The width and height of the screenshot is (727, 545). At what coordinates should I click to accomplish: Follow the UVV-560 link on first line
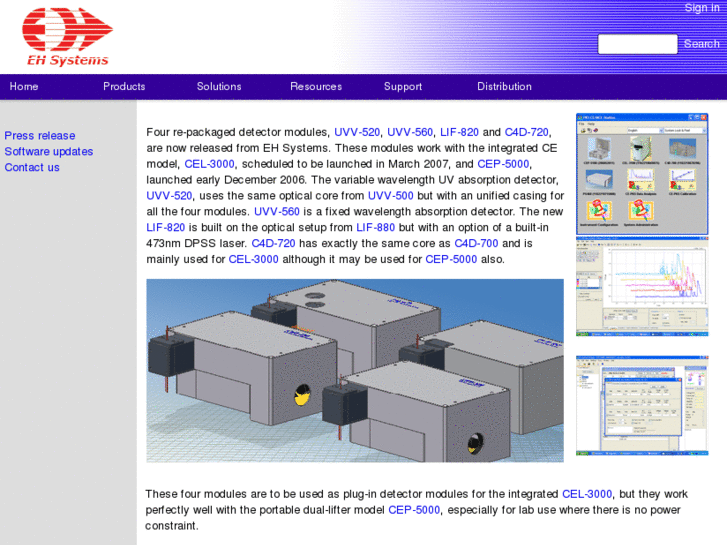[x=410, y=132]
